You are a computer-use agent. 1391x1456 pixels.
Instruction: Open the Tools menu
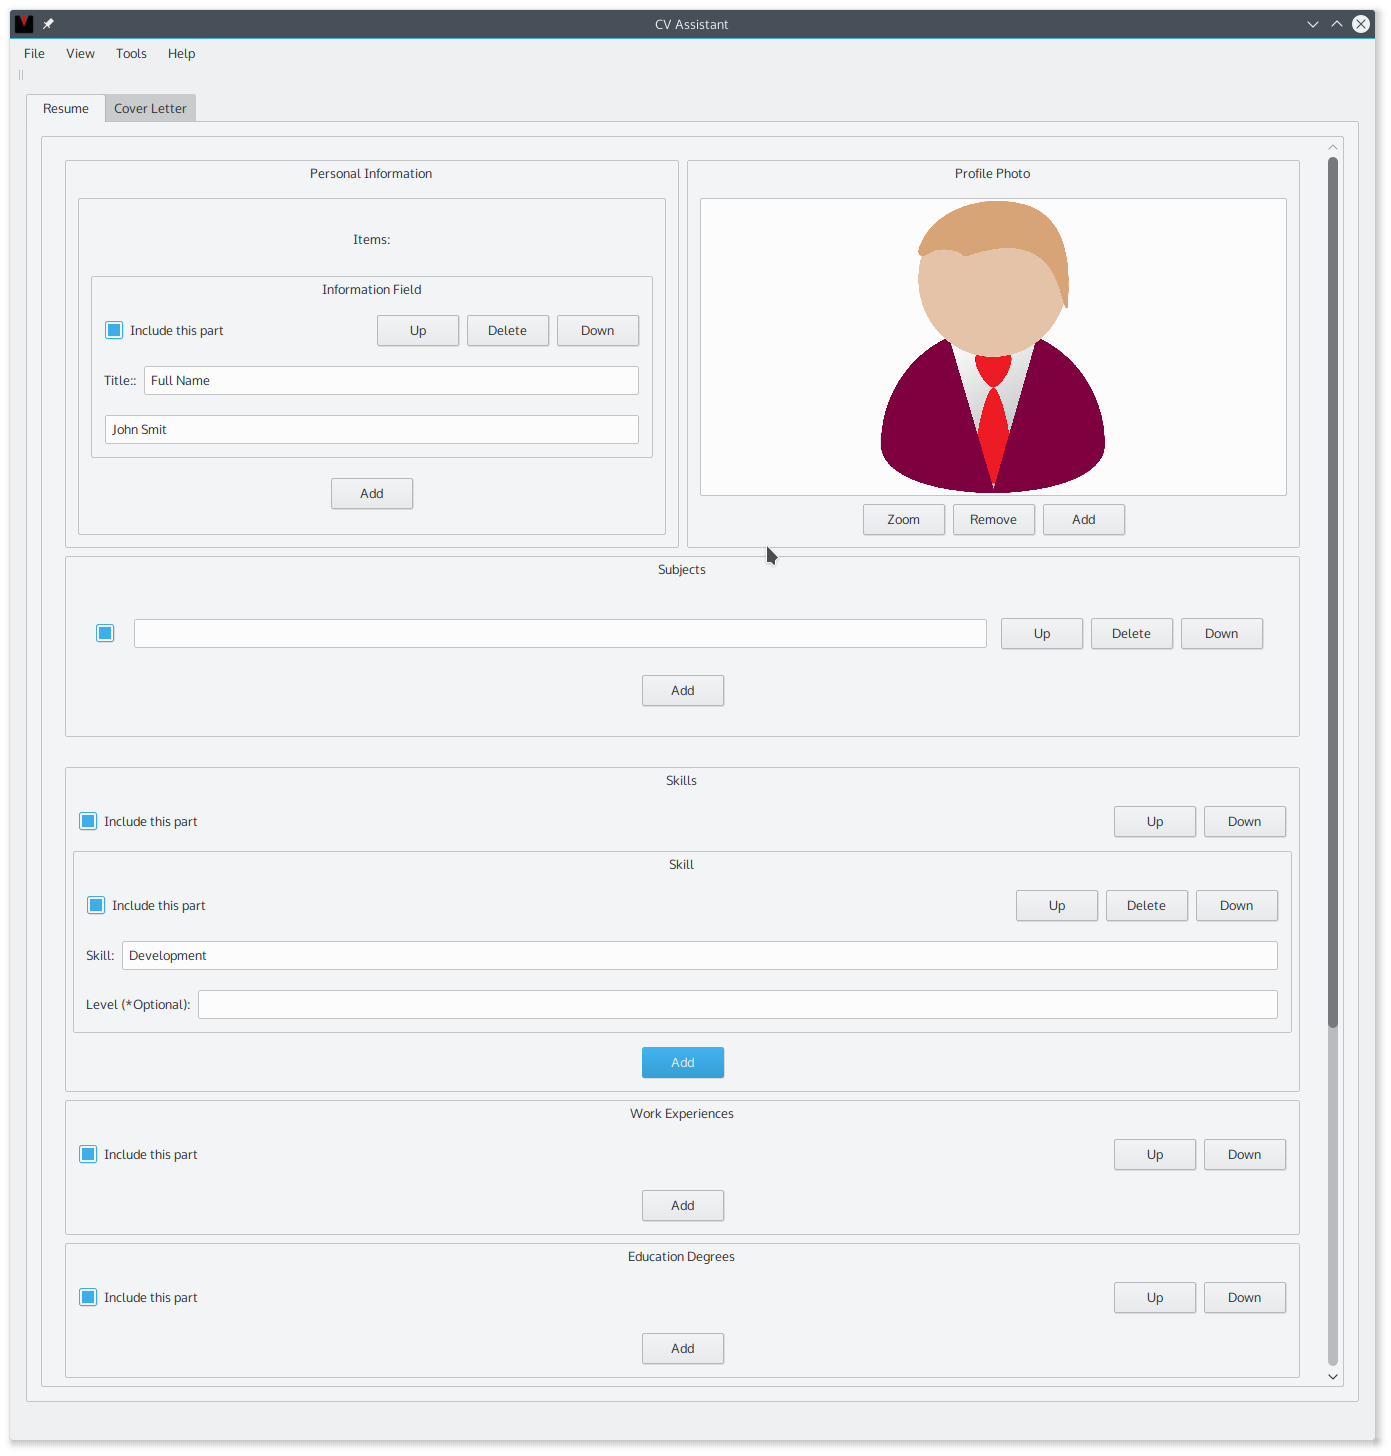(131, 54)
